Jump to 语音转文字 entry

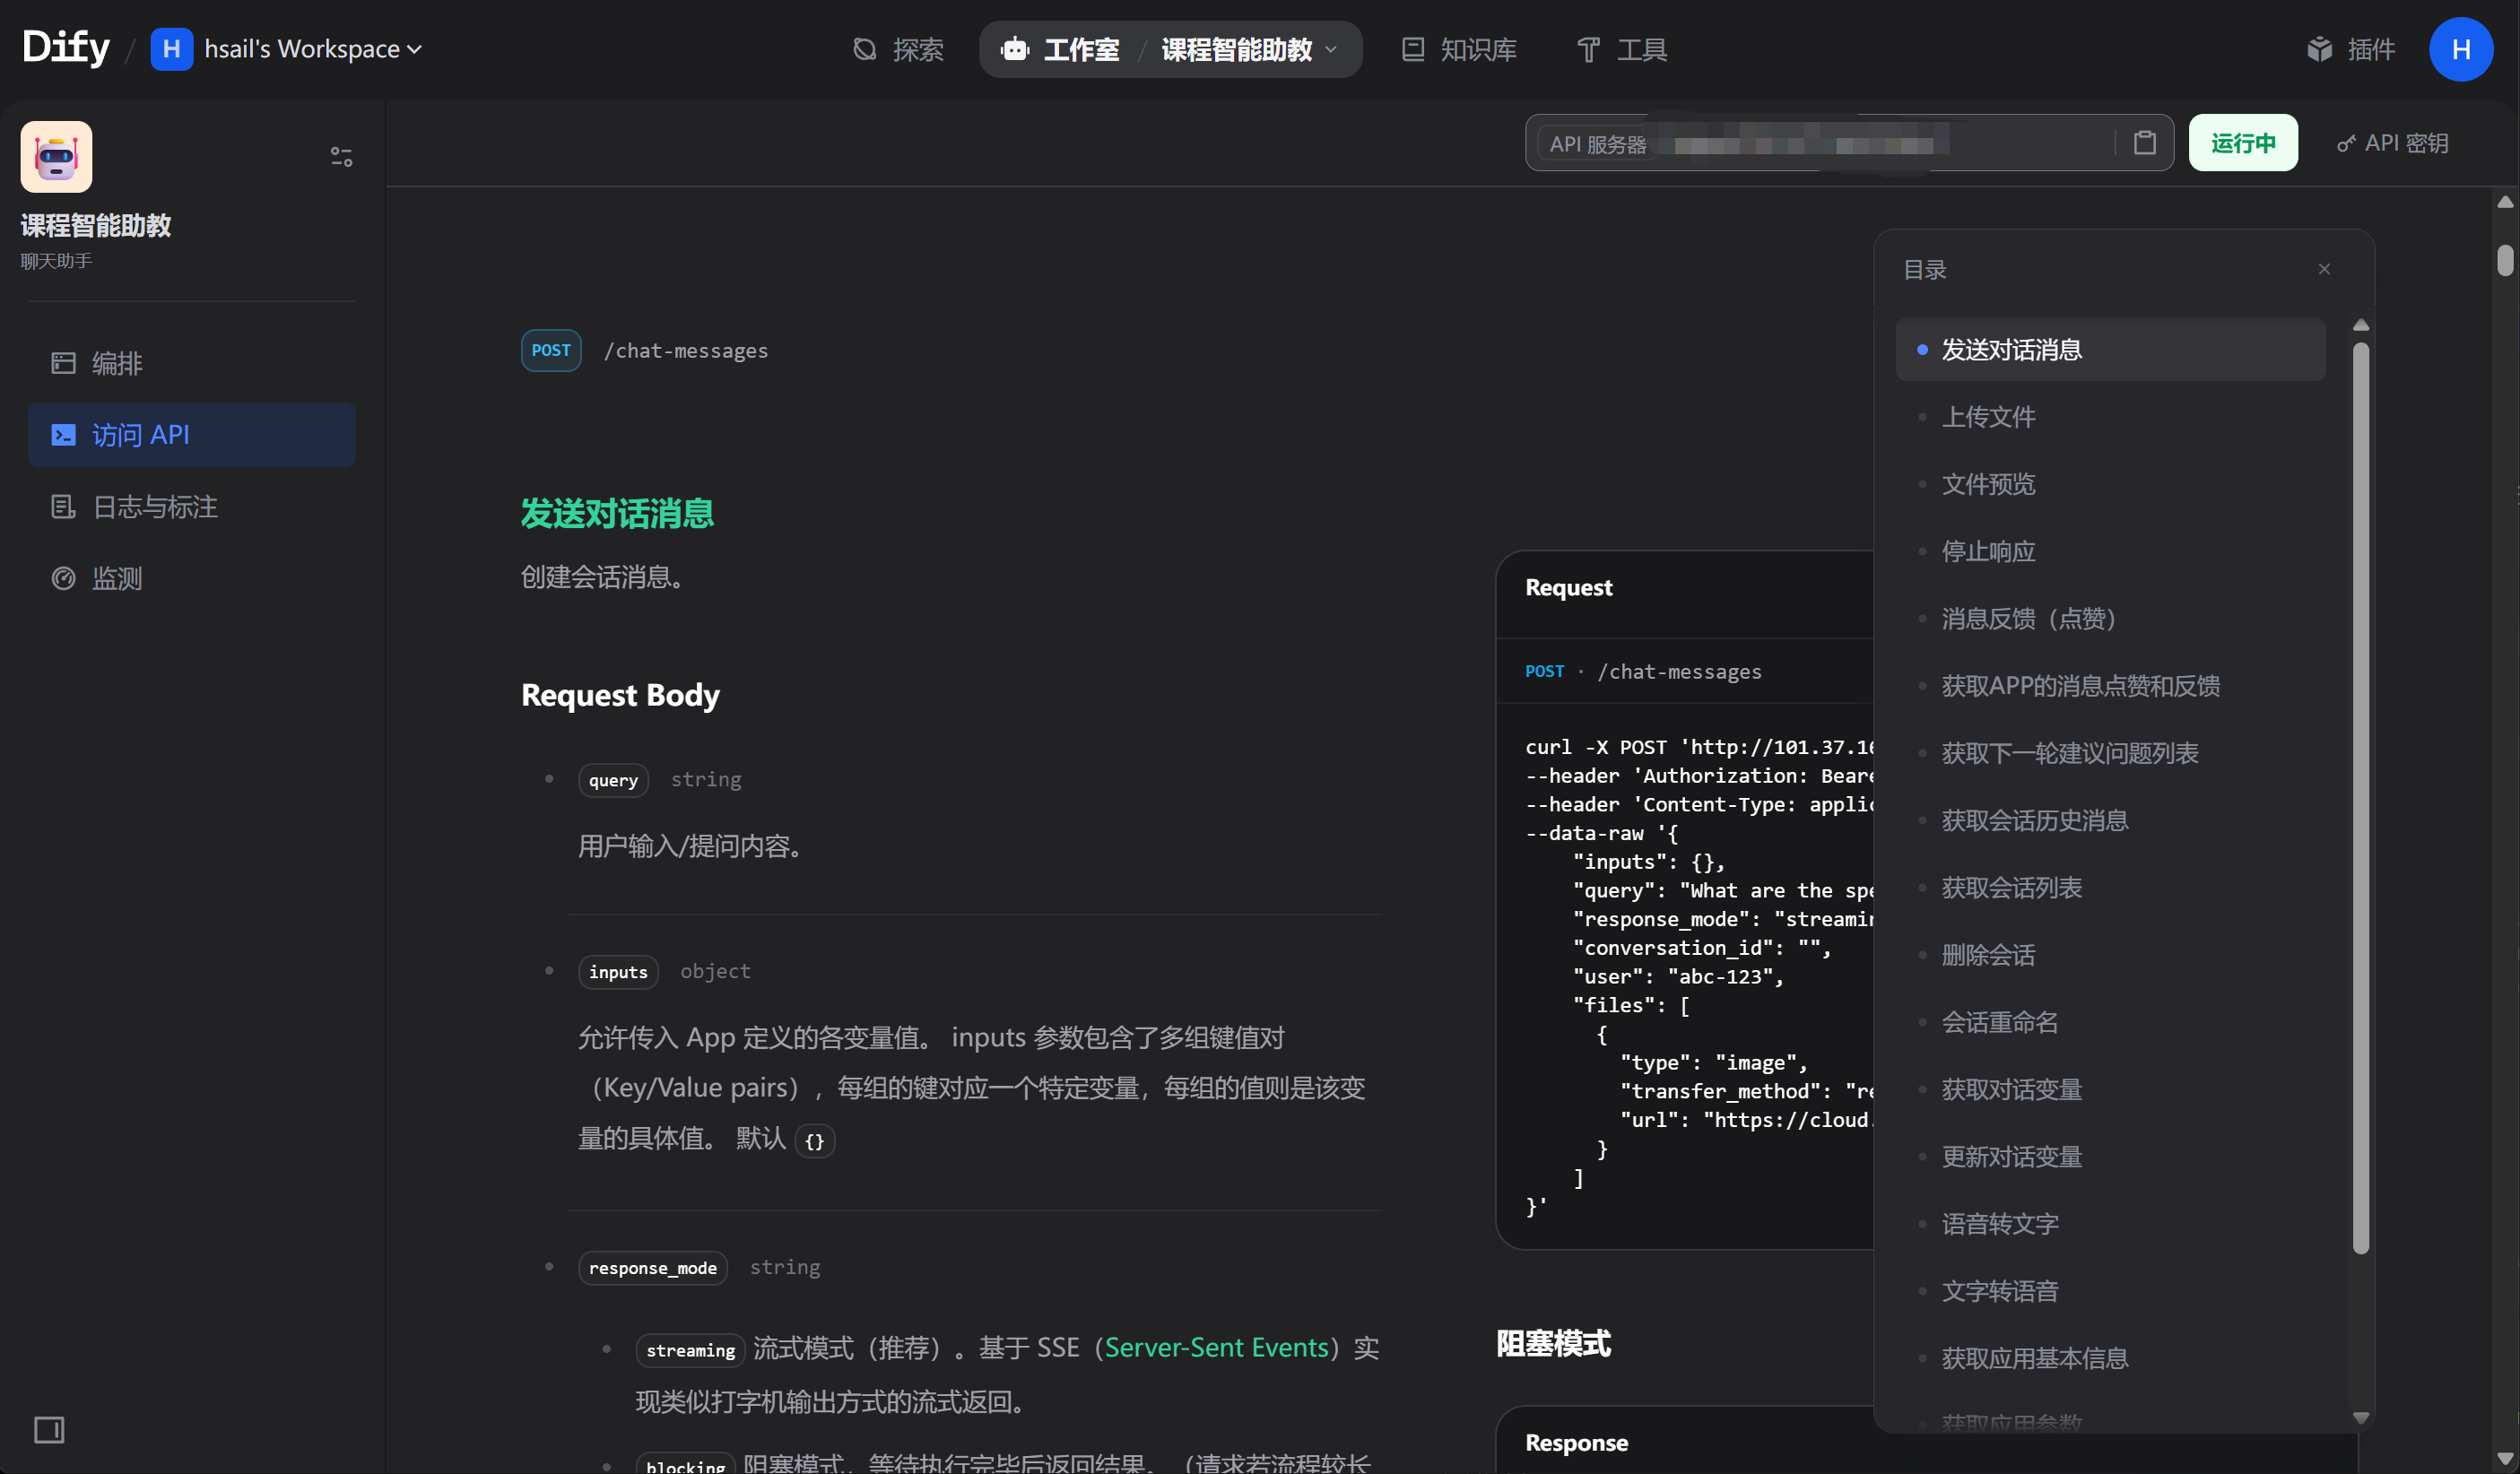pyautogui.click(x=2110, y=1224)
